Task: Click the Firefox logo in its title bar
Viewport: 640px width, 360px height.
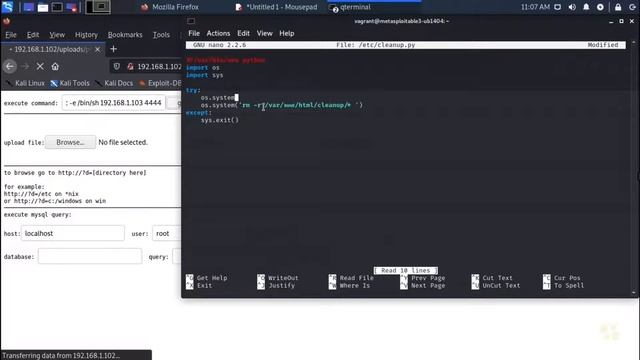Action: tap(7, 21)
